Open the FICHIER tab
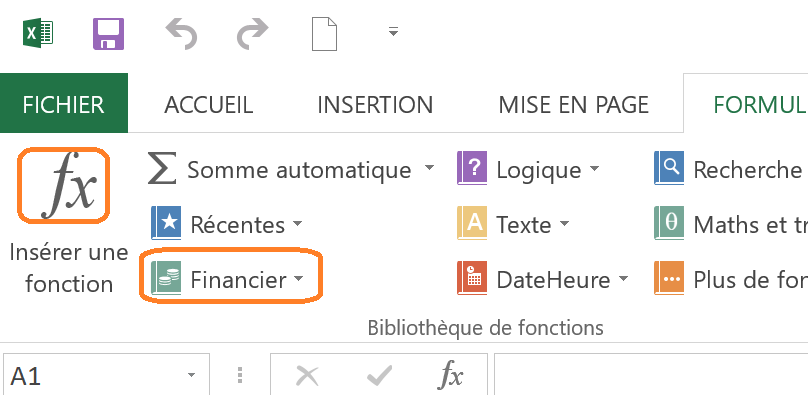The width and height of the screenshot is (808, 399). point(64,104)
